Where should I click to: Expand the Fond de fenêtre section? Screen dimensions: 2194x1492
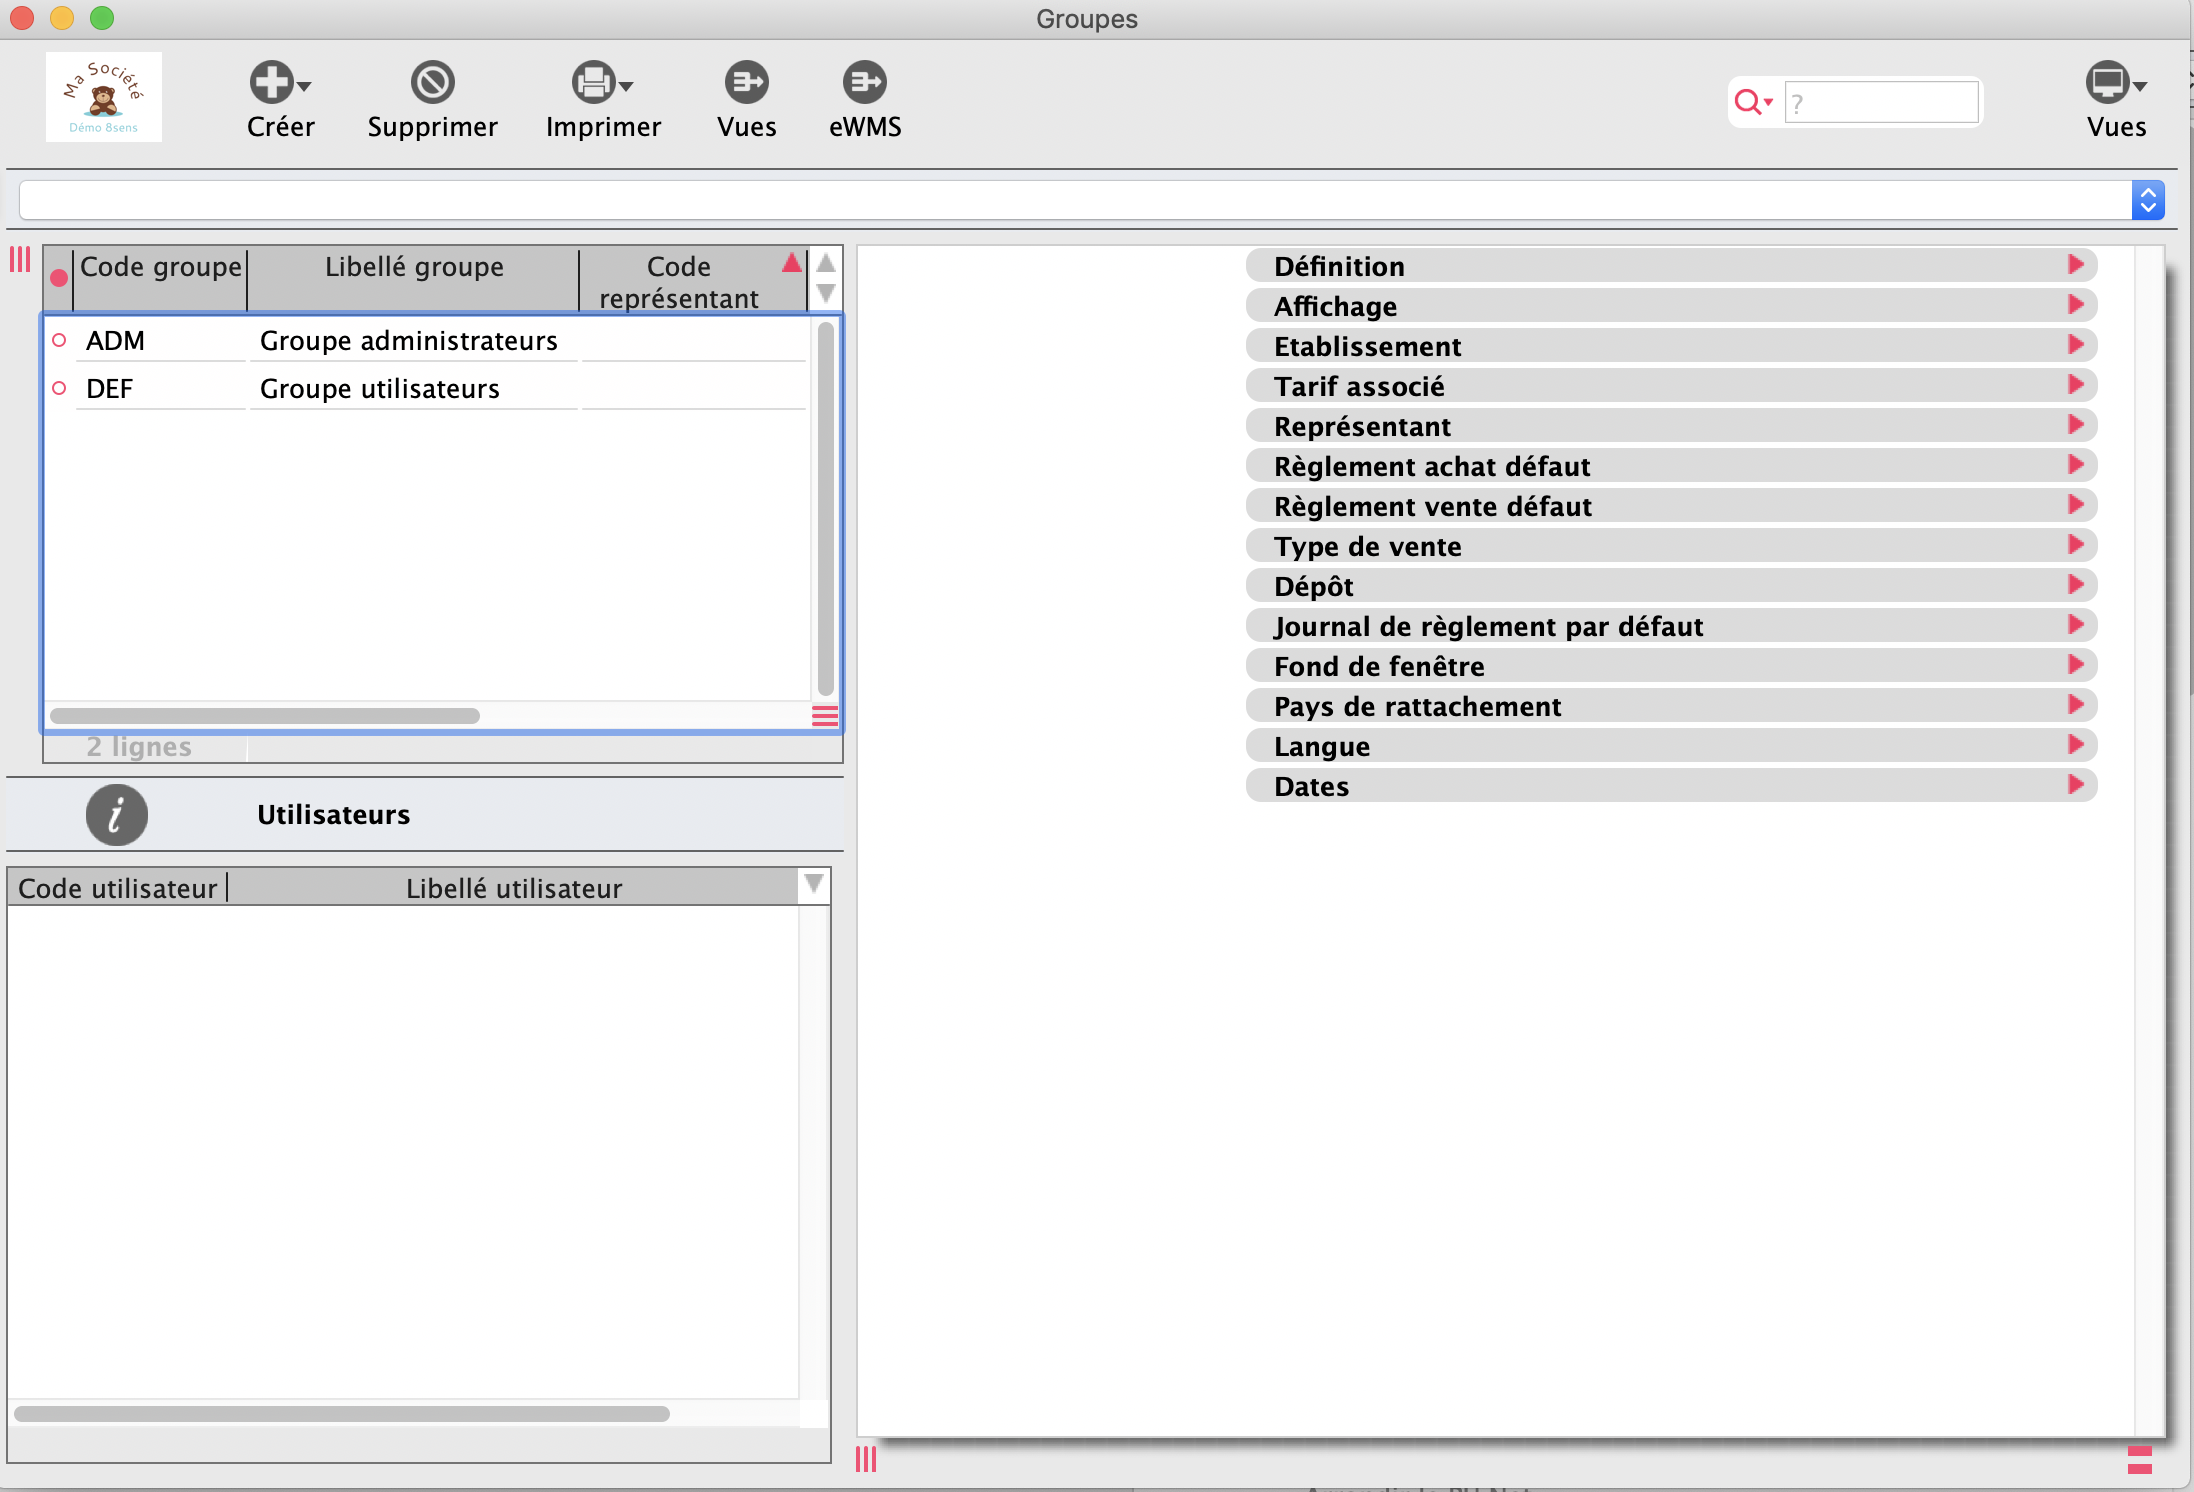pos(1671,666)
